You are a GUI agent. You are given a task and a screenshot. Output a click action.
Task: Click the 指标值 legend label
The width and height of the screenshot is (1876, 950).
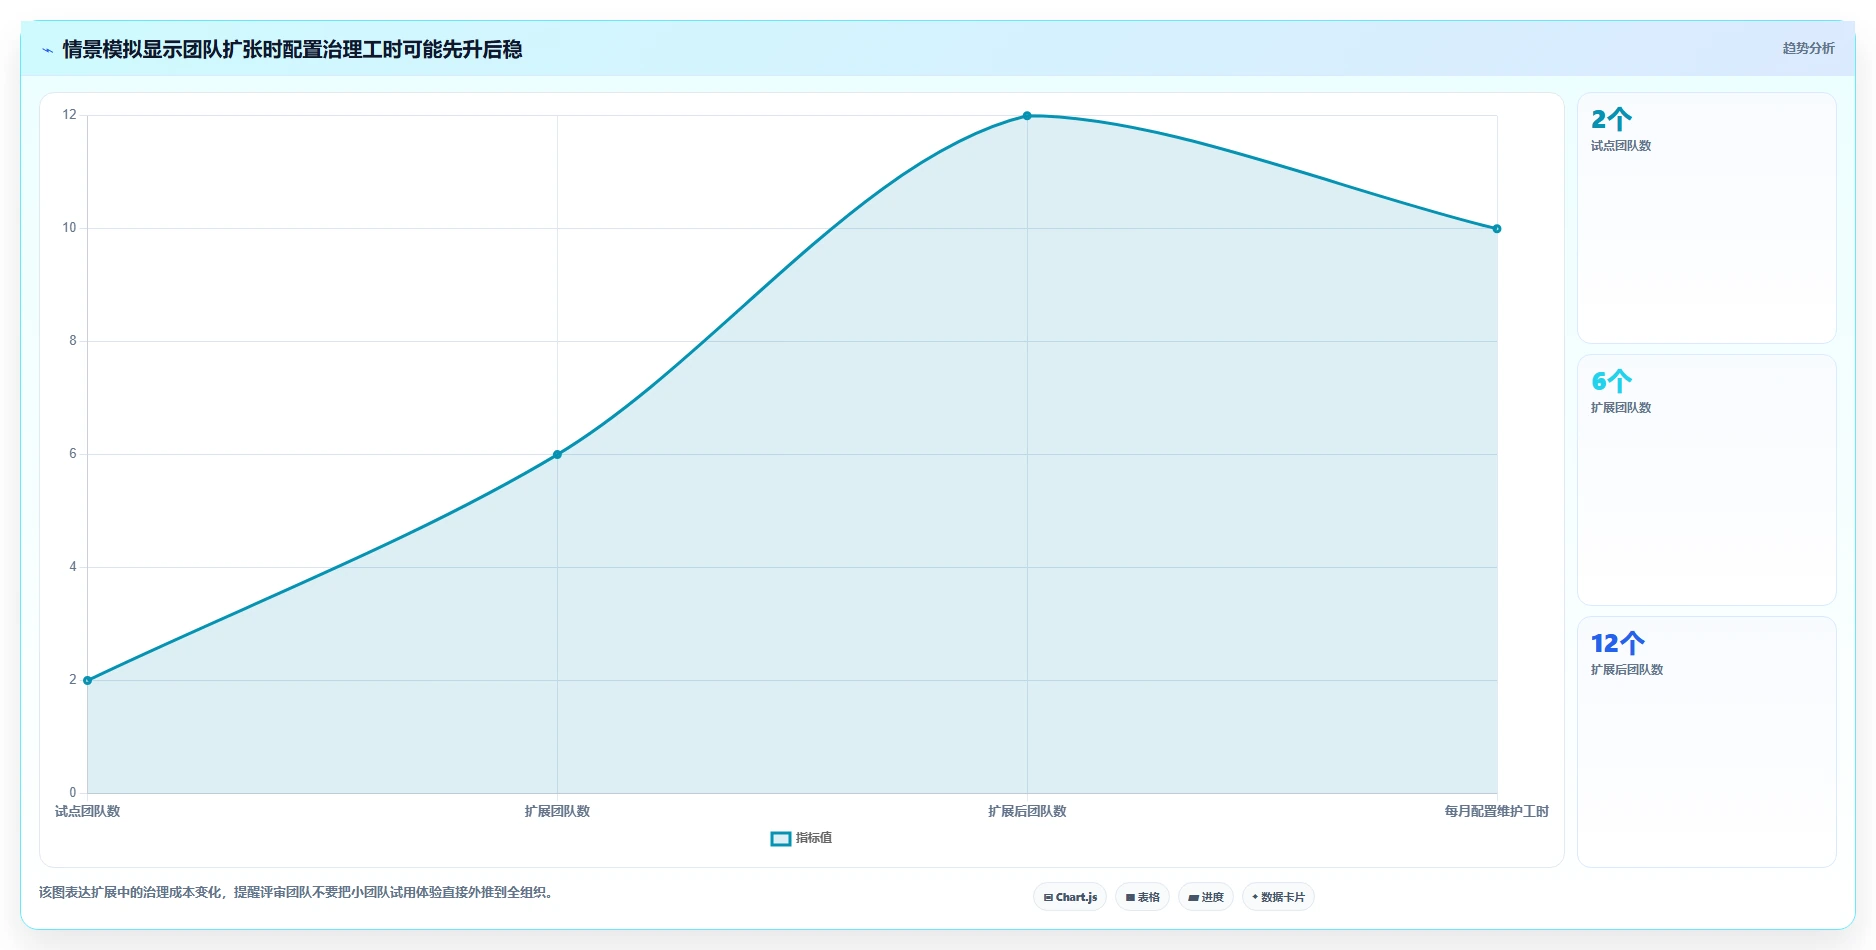[x=814, y=838]
